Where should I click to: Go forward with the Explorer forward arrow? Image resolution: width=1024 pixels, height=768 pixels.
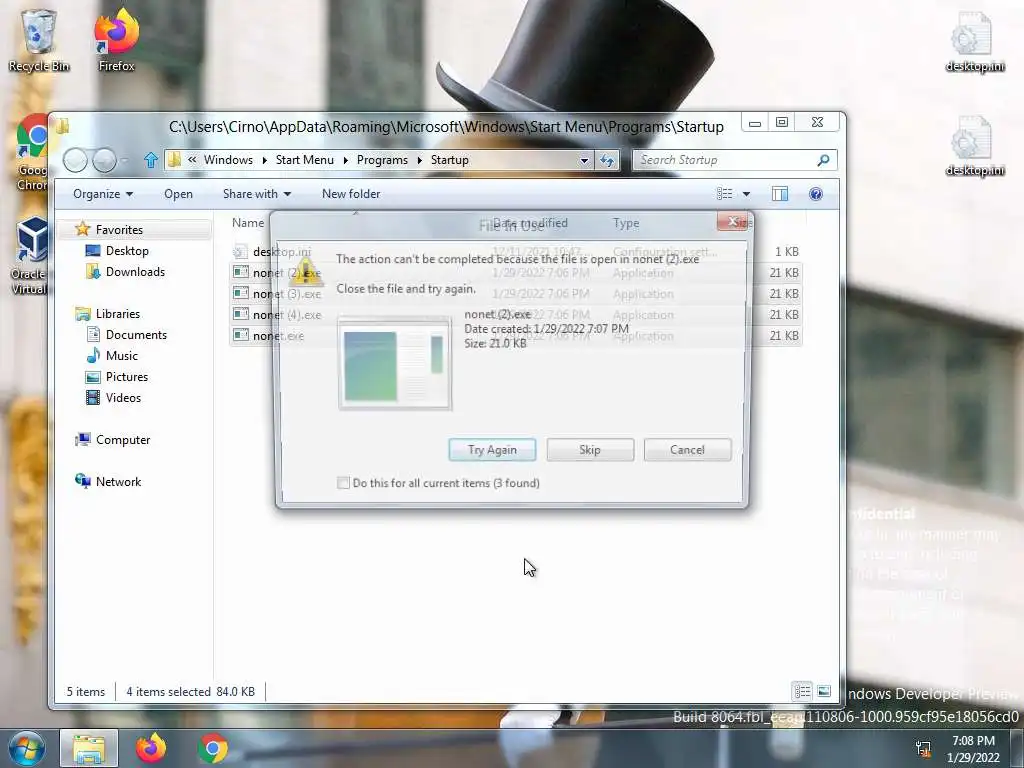104,160
